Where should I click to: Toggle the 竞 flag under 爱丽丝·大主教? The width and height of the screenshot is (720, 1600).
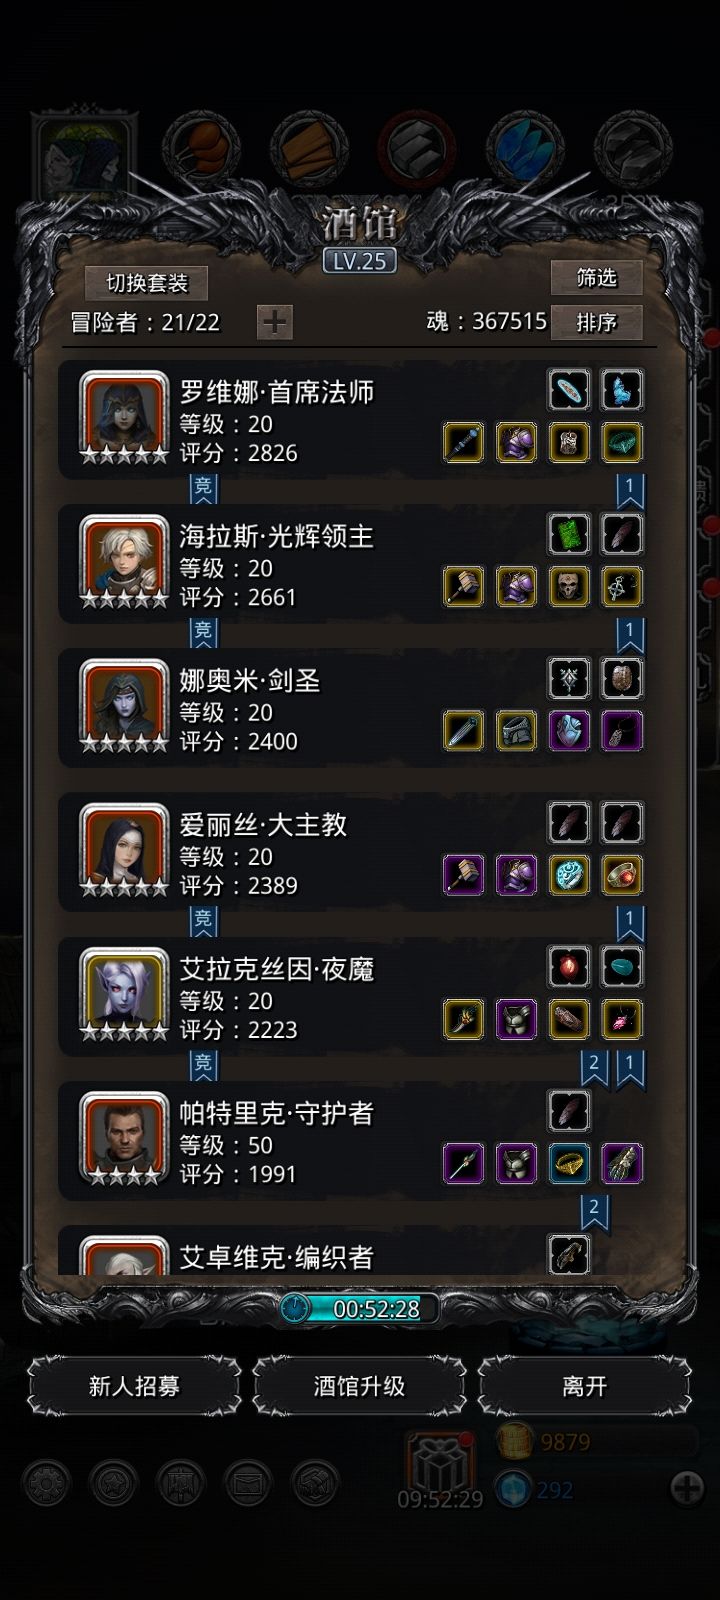[203, 920]
